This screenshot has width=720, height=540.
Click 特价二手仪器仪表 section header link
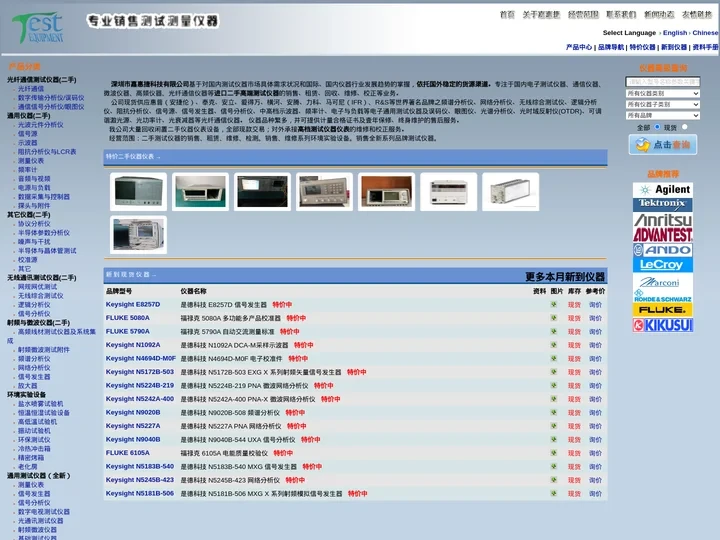[133, 157]
